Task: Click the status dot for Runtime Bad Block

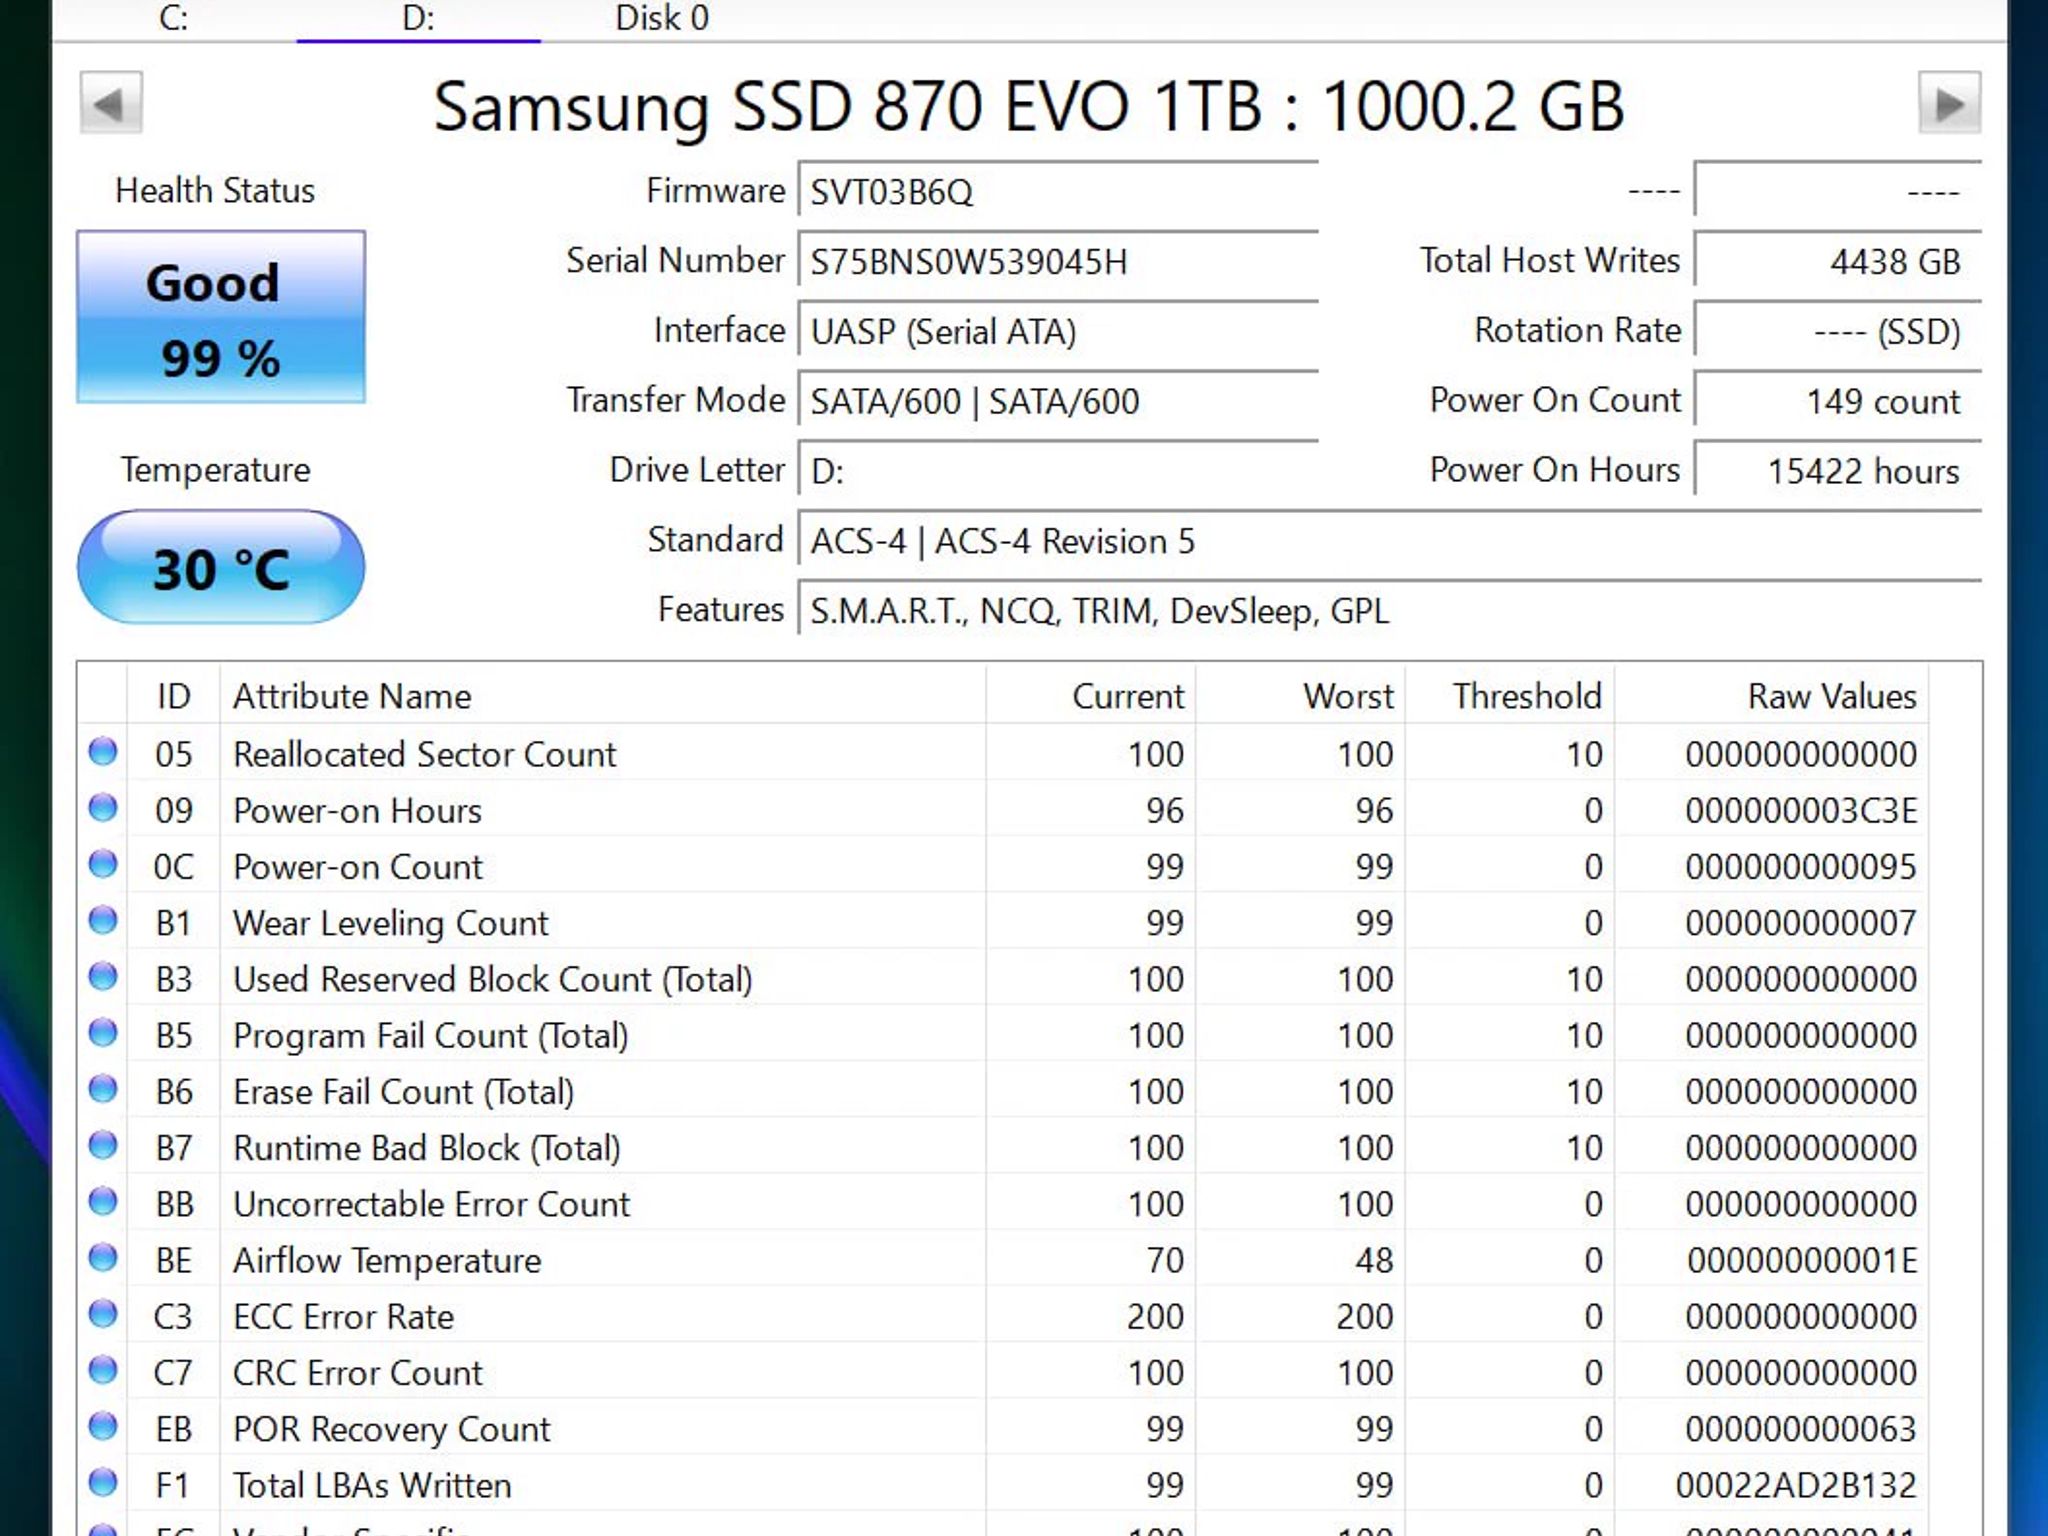Action: pos(103,1145)
